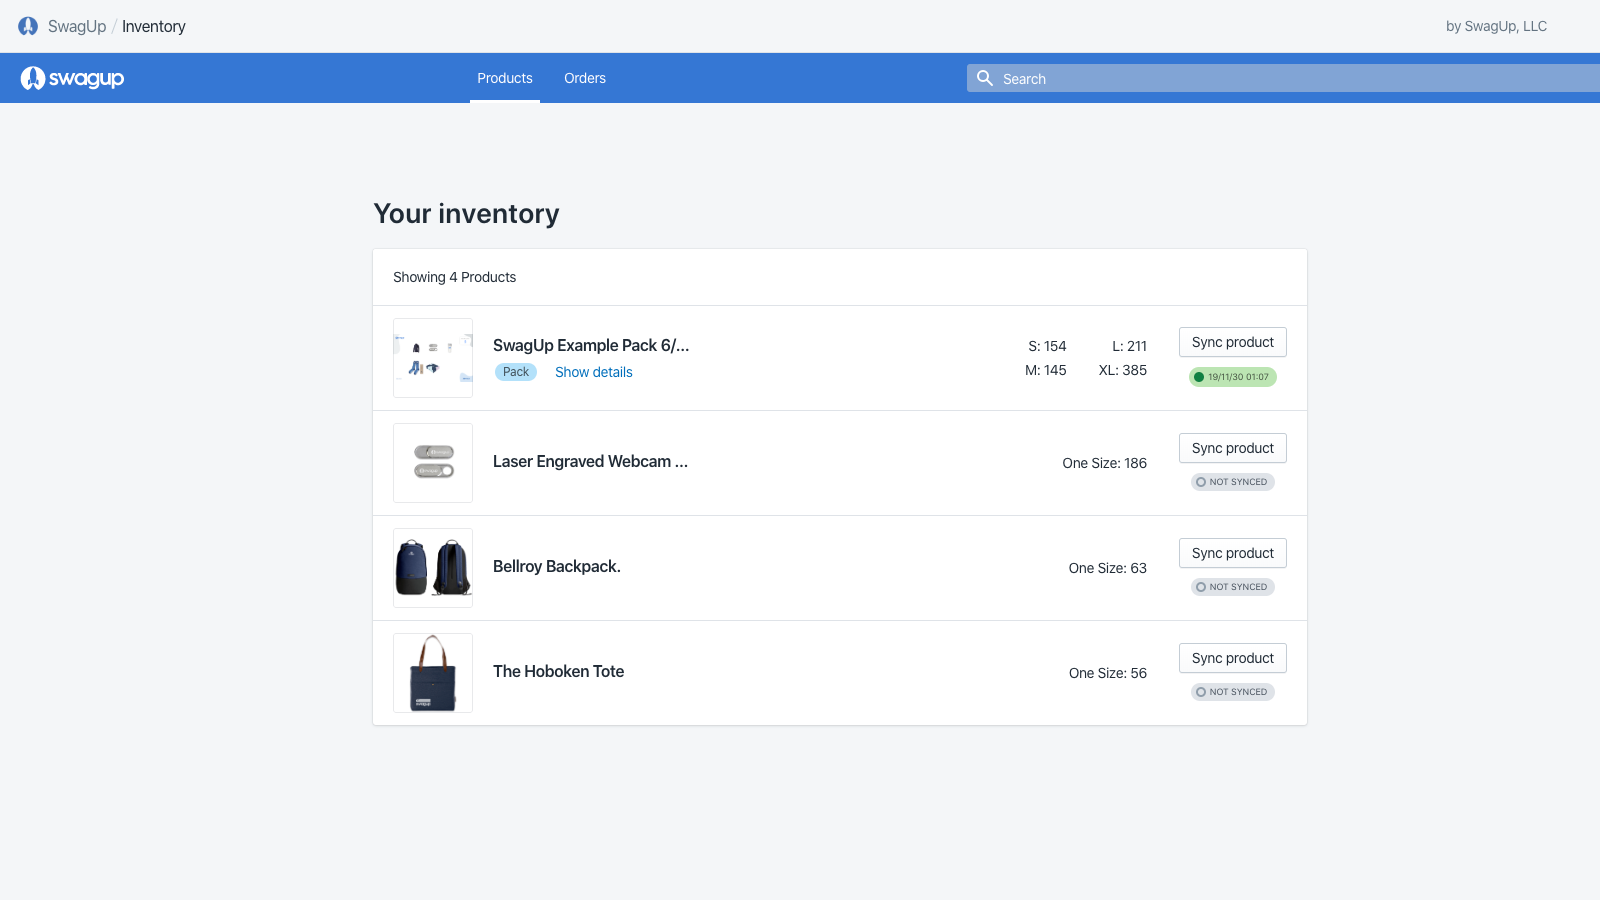Click 'One Size: 56' quantity
This screenshot has height=900, width=1600.
1108,673
